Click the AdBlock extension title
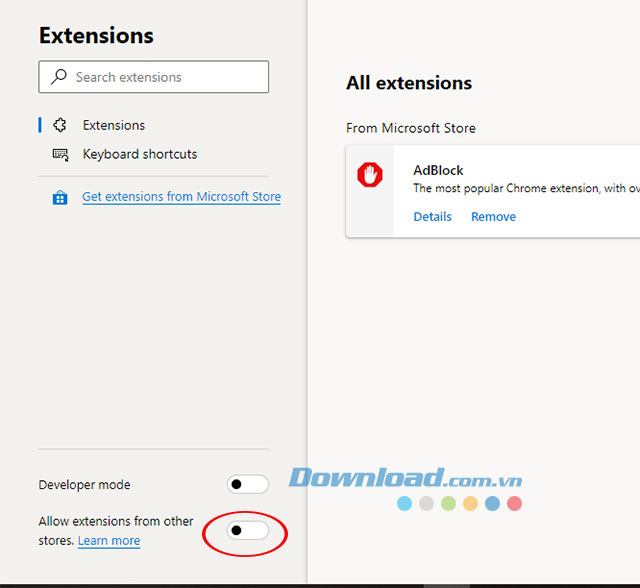Screen dimensions: 640x588 point(438,170)
